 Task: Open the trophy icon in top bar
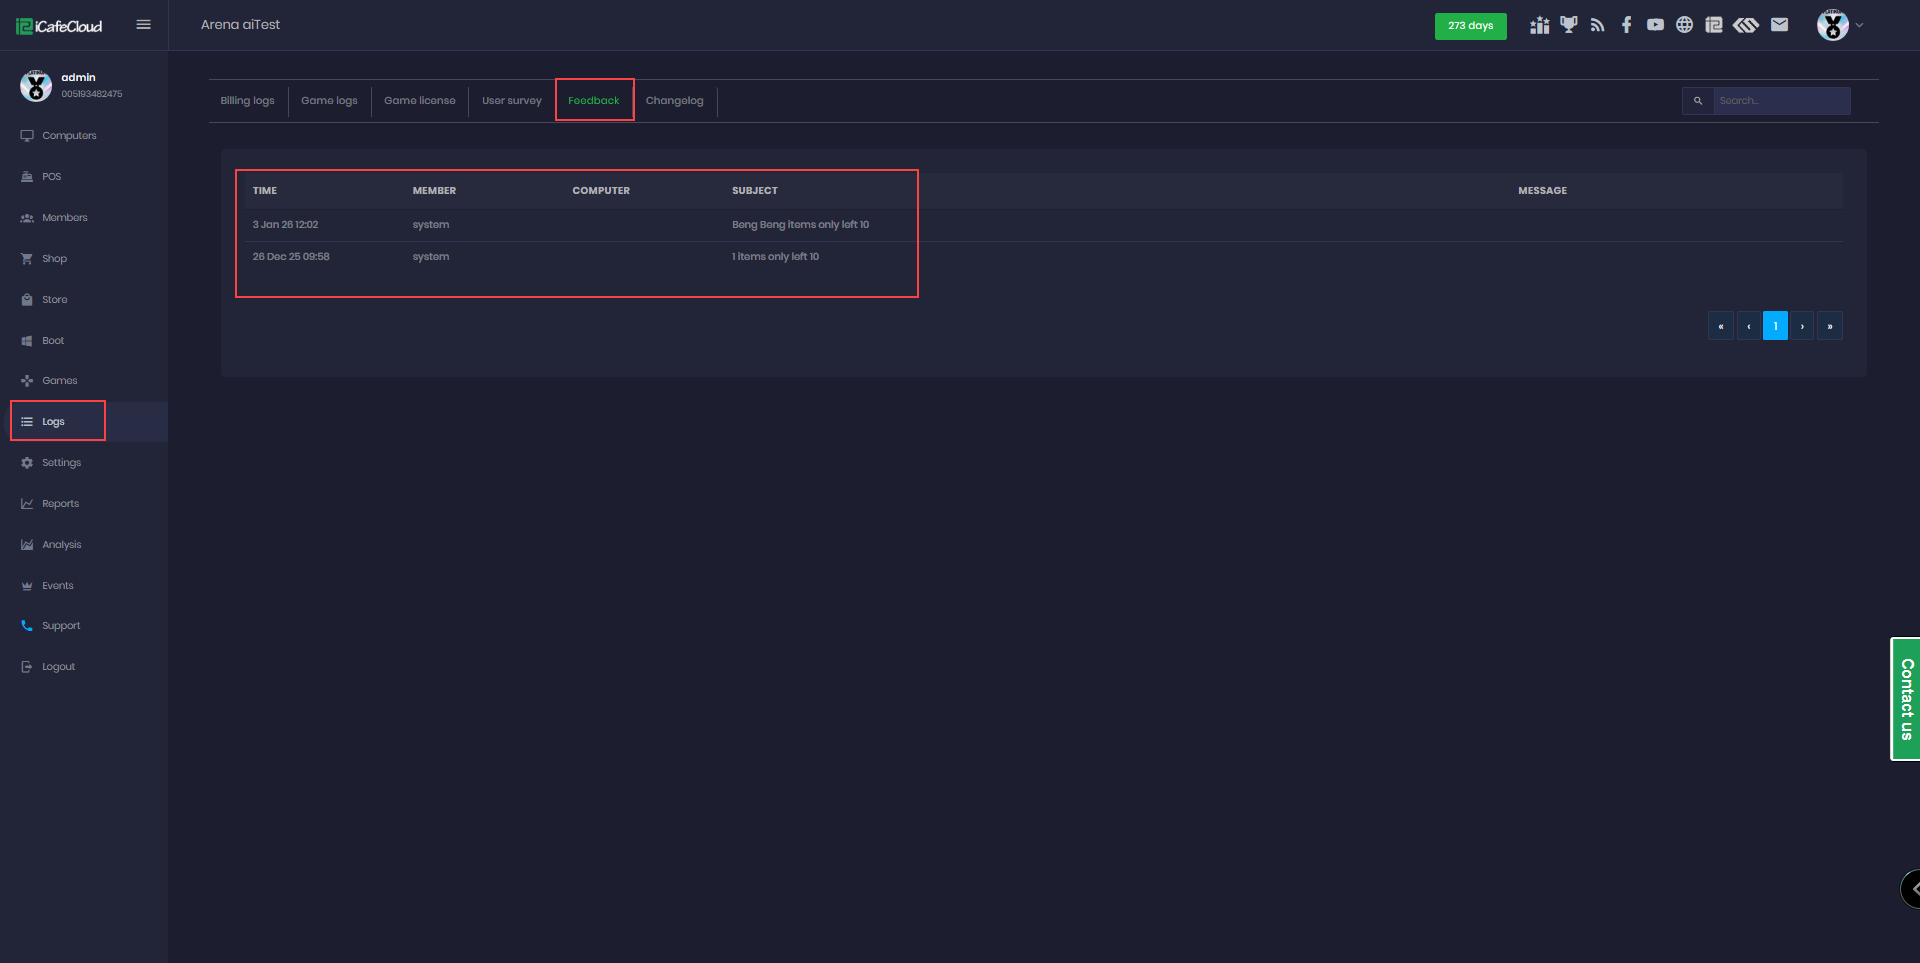tap(1568, 25)
